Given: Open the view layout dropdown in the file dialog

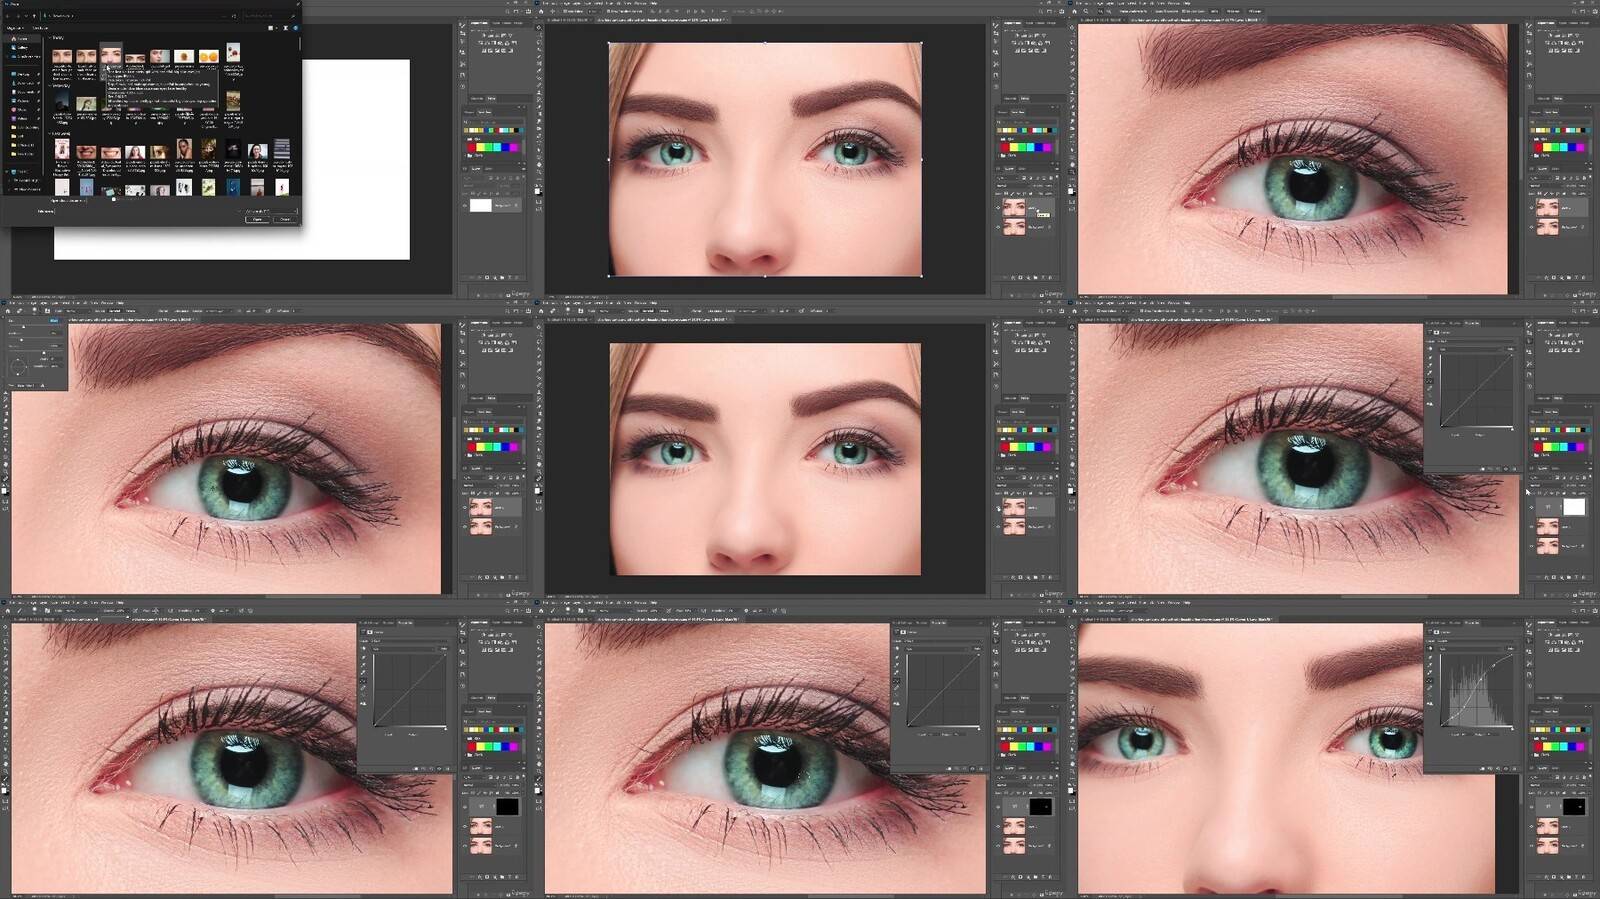Looking at the screenshot, I should coord(275,28).
